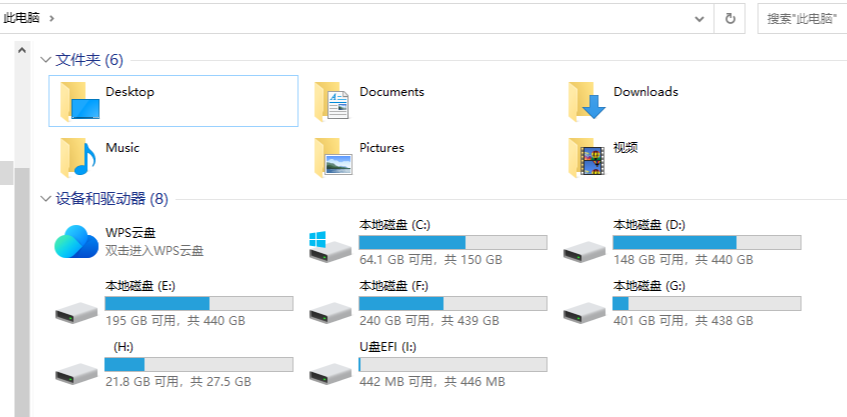Click the navigation pane scrollbar thumb
Viewport: 847px width, 417px height.
point(22,292)
